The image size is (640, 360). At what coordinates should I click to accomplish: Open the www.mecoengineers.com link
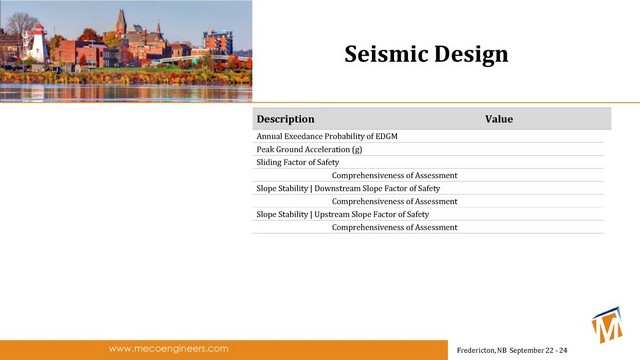pos(169,349)
